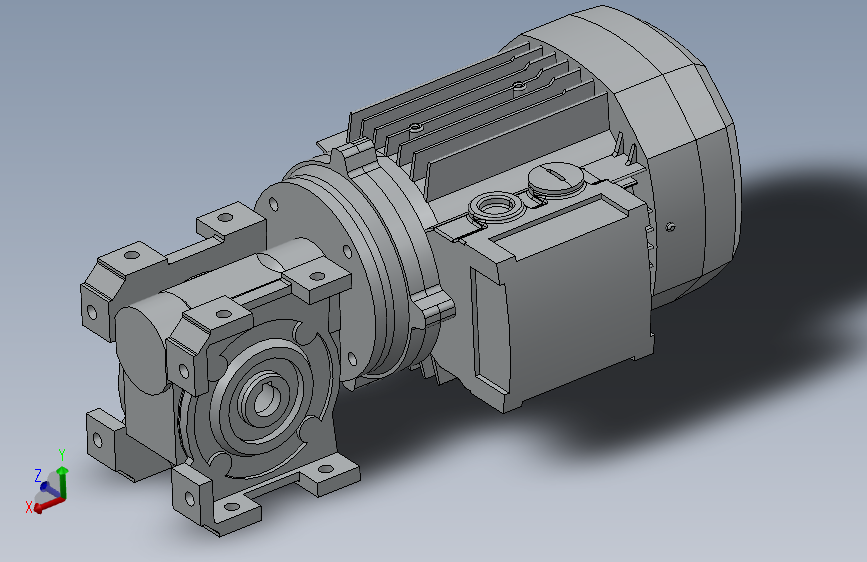Select the terminal box side face on the motor
This screenshot has height=562, width=867.
click(x=575, y=310)
